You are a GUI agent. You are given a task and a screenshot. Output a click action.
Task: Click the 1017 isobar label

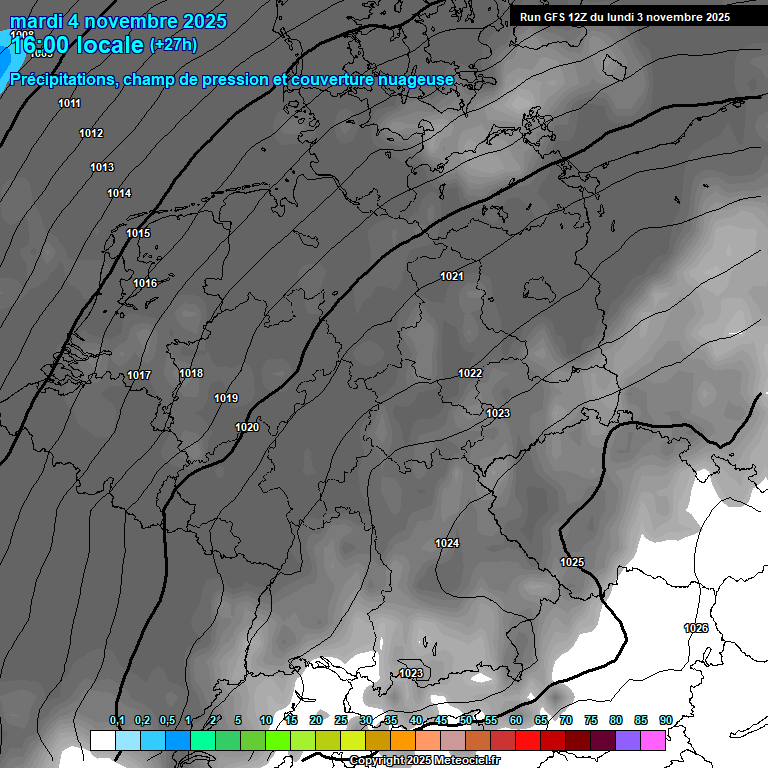[139, 375]
